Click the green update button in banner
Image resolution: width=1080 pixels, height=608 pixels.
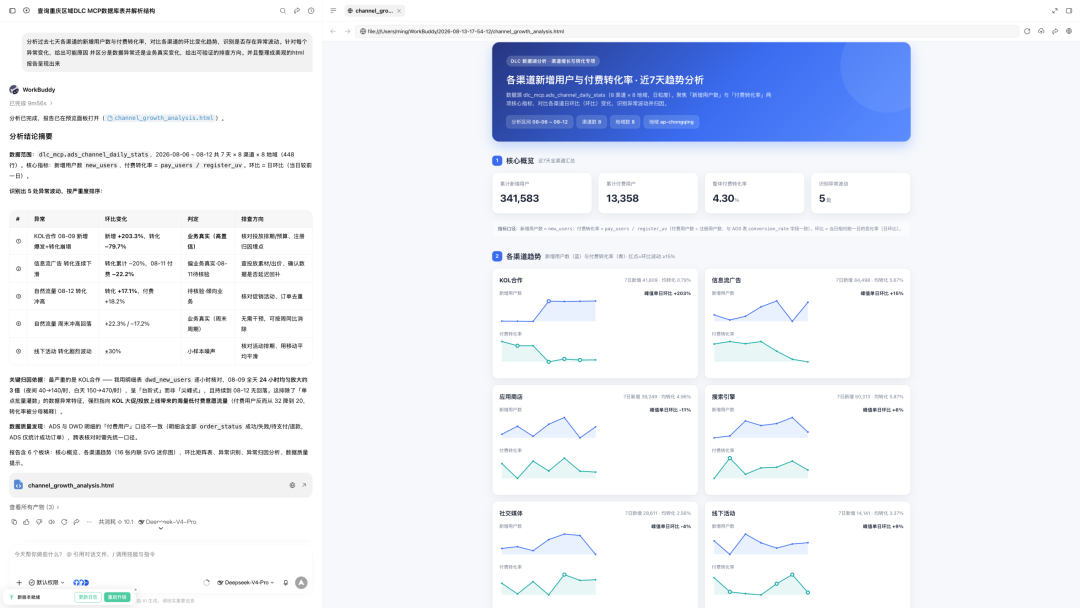point(117,597)
